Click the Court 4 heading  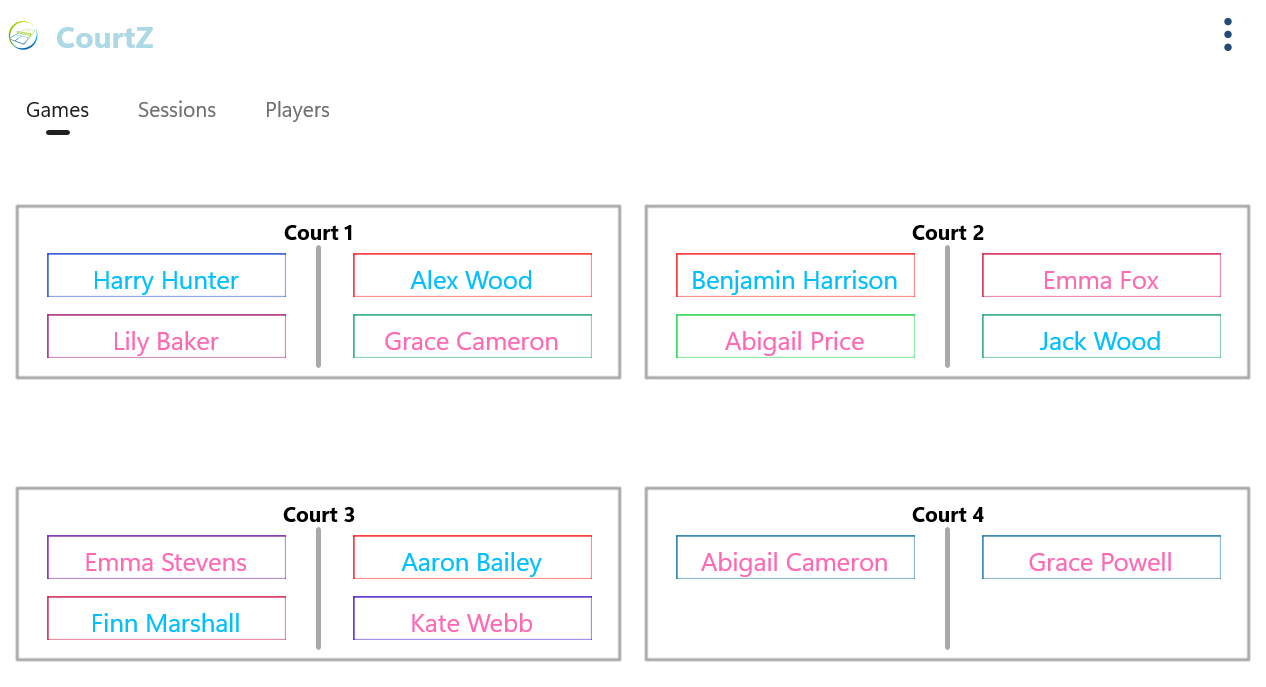click(x=948, y=515)
